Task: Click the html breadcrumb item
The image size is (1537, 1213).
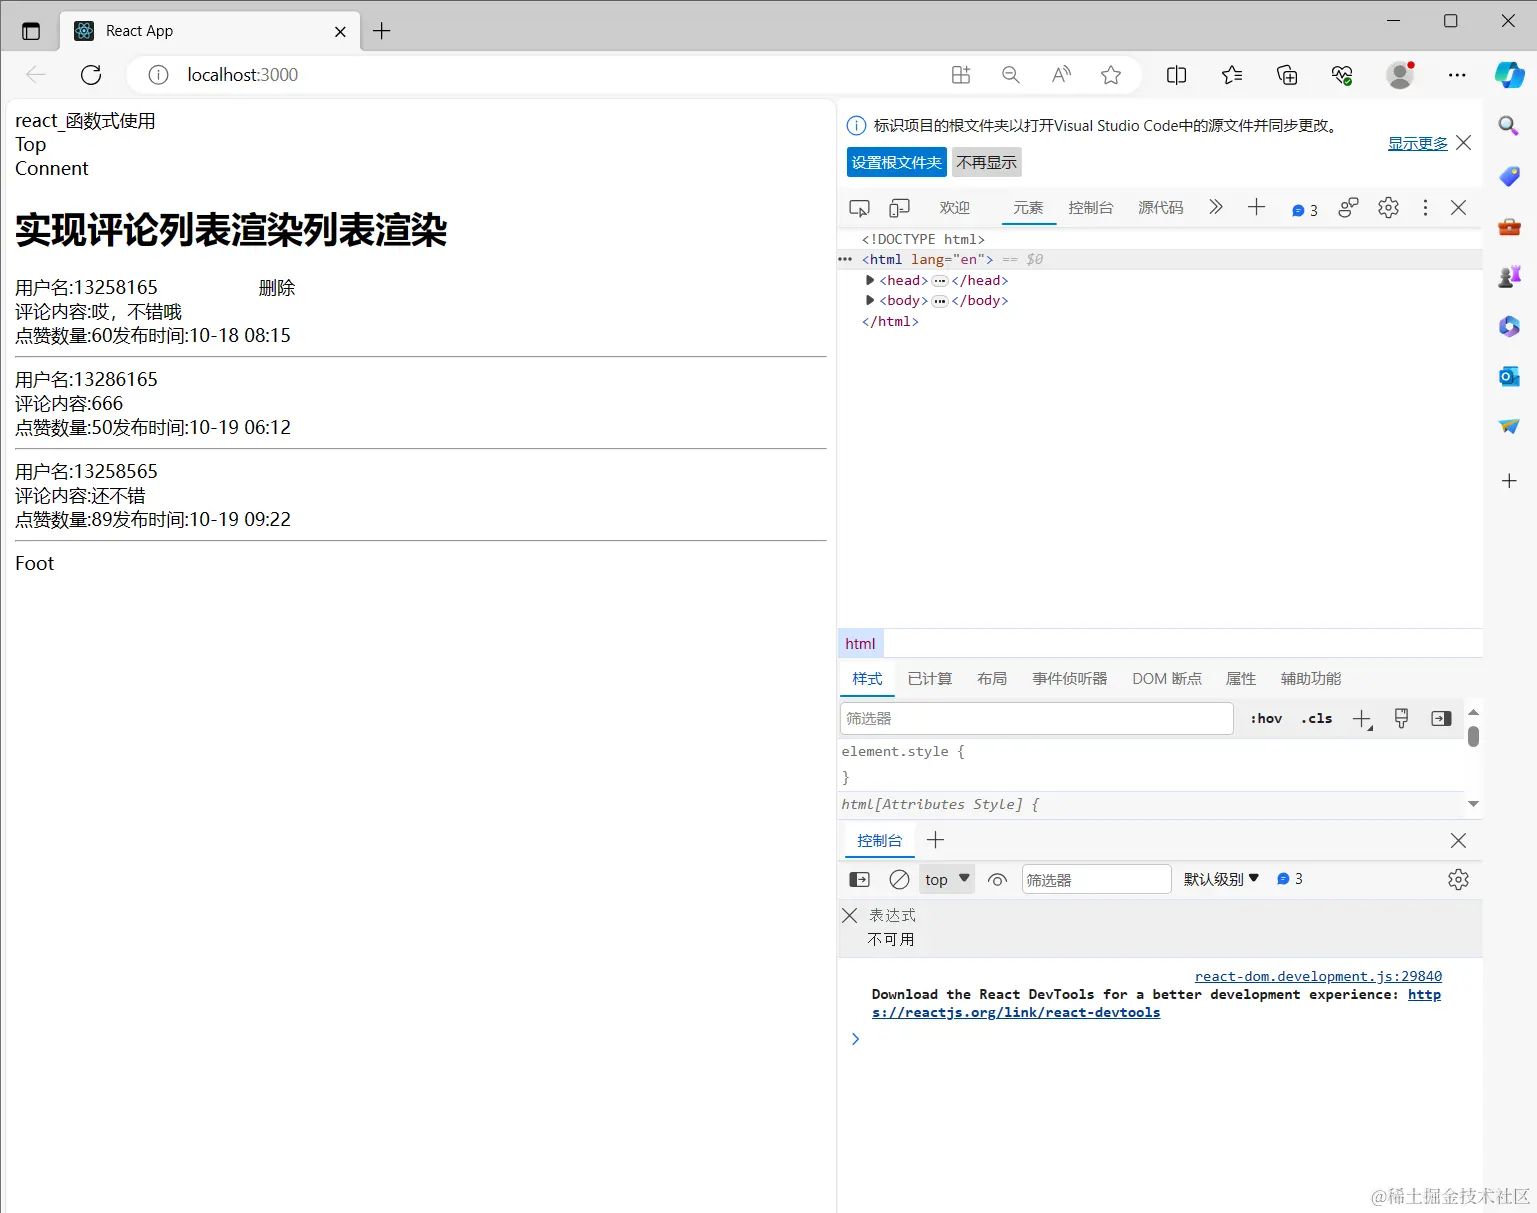Action: [860, 644]
